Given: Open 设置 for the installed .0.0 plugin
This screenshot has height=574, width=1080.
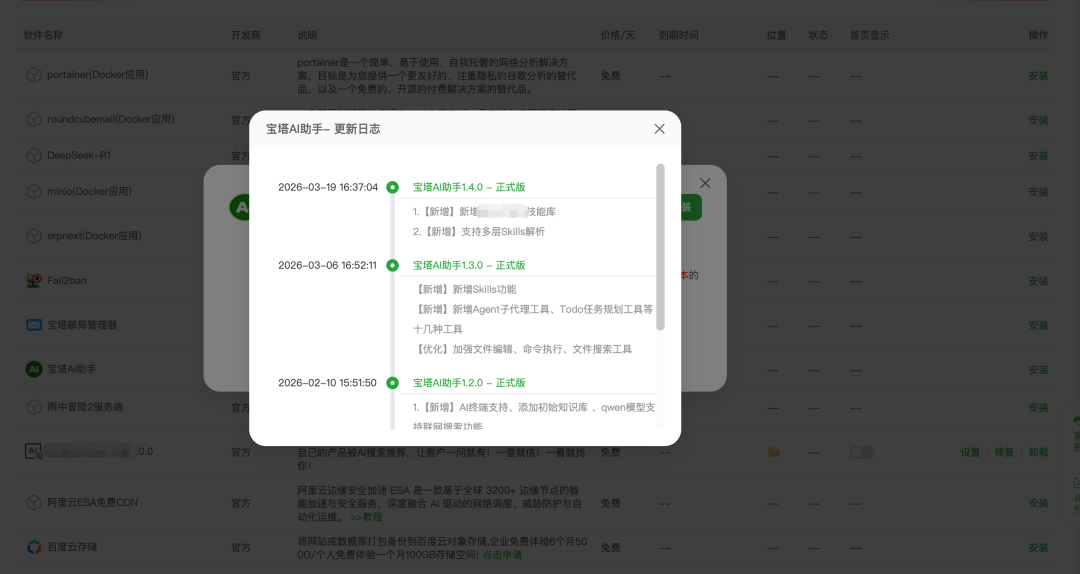Looking at the screenshot, I should (970, 452).
